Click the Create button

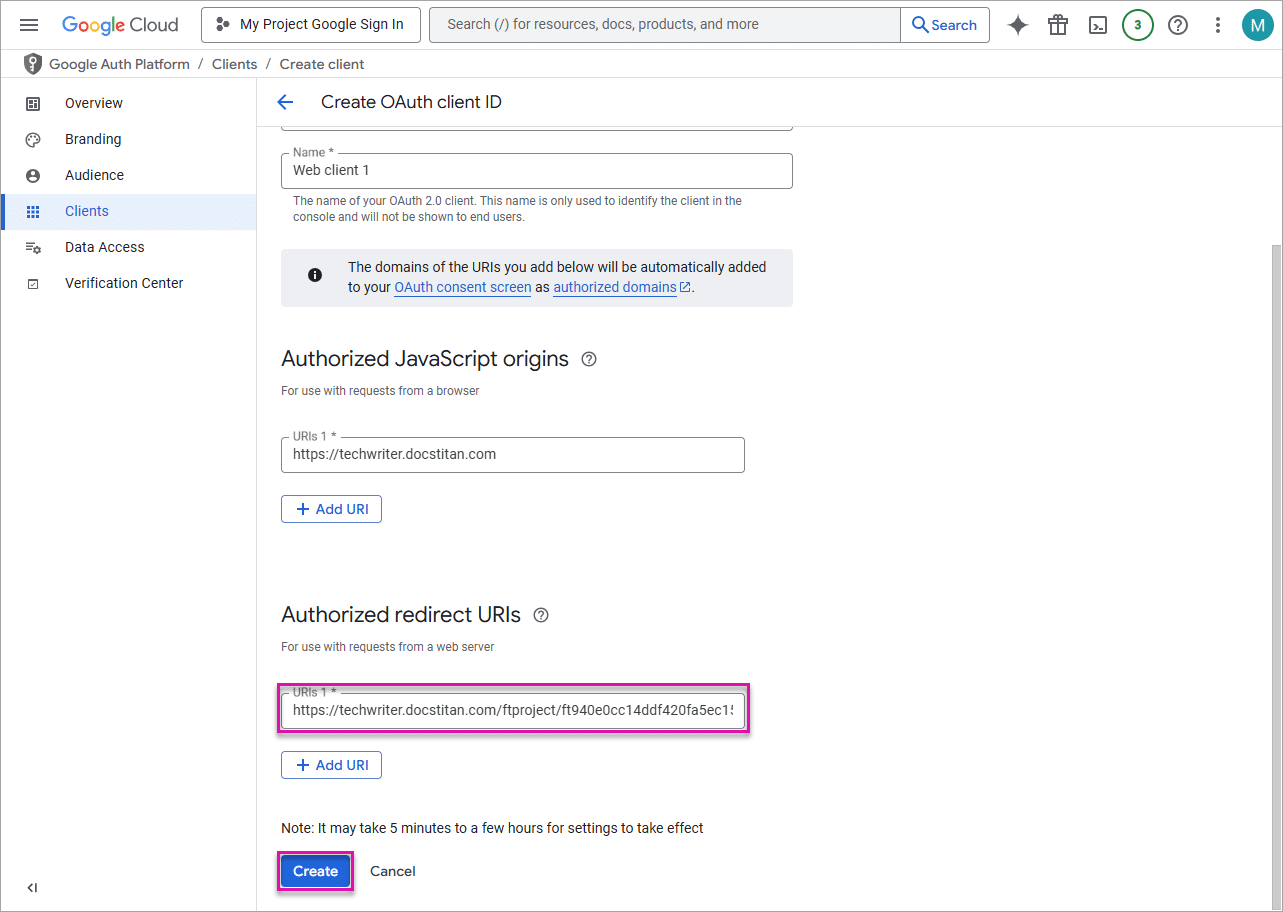coord(315,871)
